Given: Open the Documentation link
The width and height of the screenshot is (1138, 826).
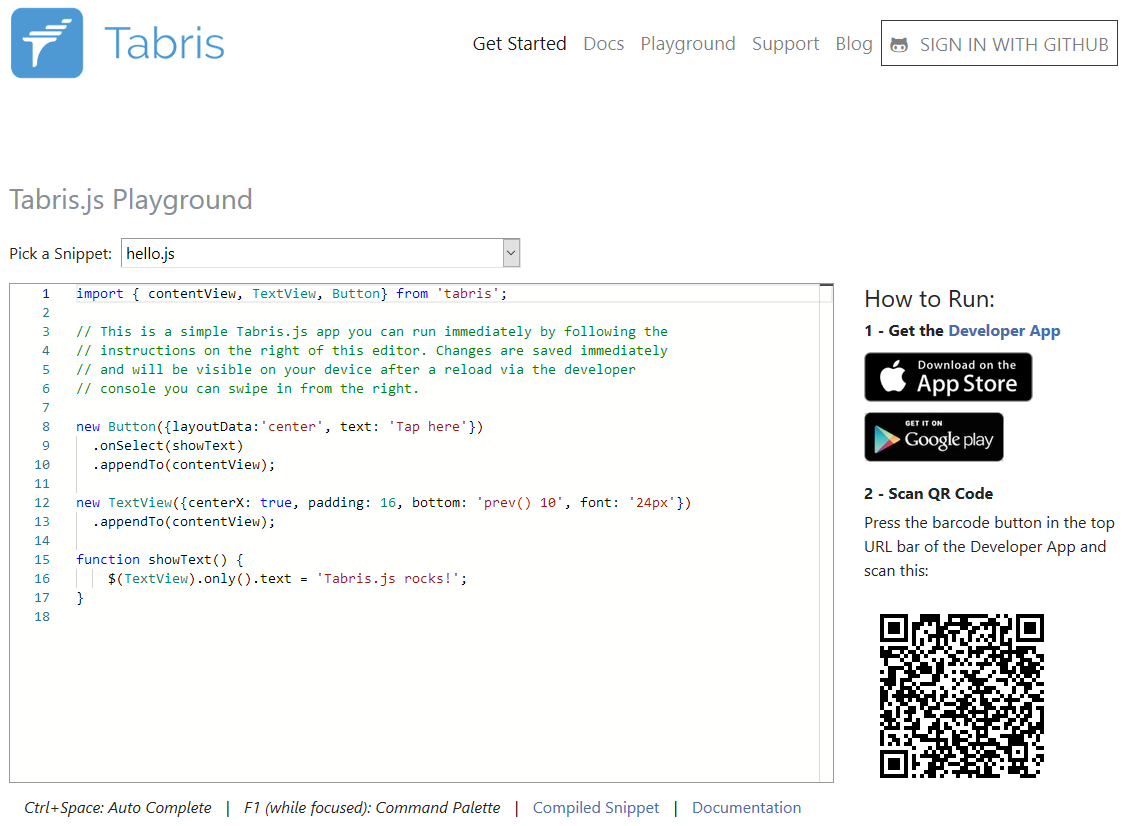Looking at the screenshot, I should pyautogui.click(x=746, y=808).
